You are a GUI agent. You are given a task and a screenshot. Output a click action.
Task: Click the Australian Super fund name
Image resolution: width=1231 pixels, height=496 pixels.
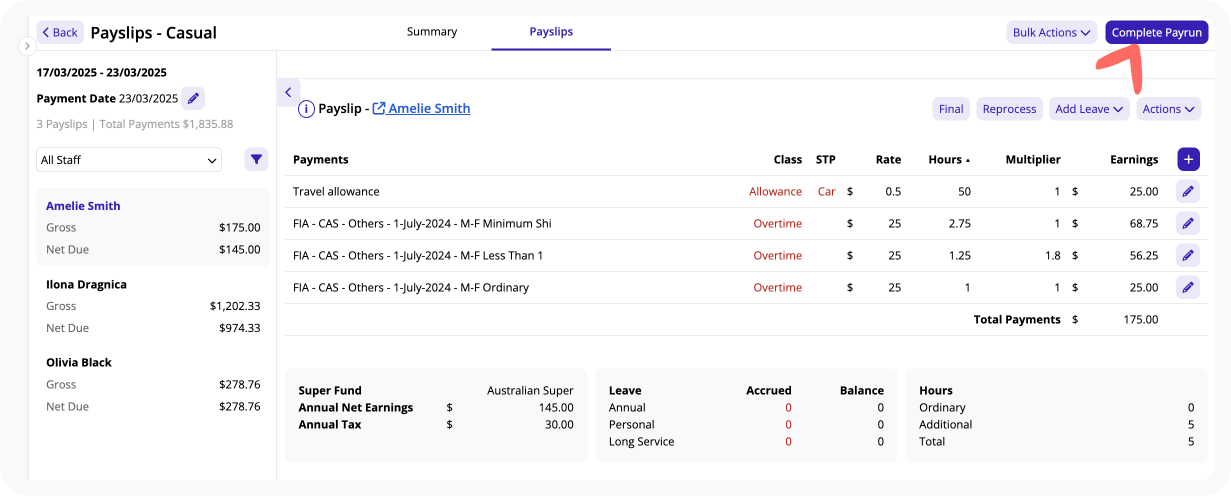pyautogui.click(x=530, y=390)
